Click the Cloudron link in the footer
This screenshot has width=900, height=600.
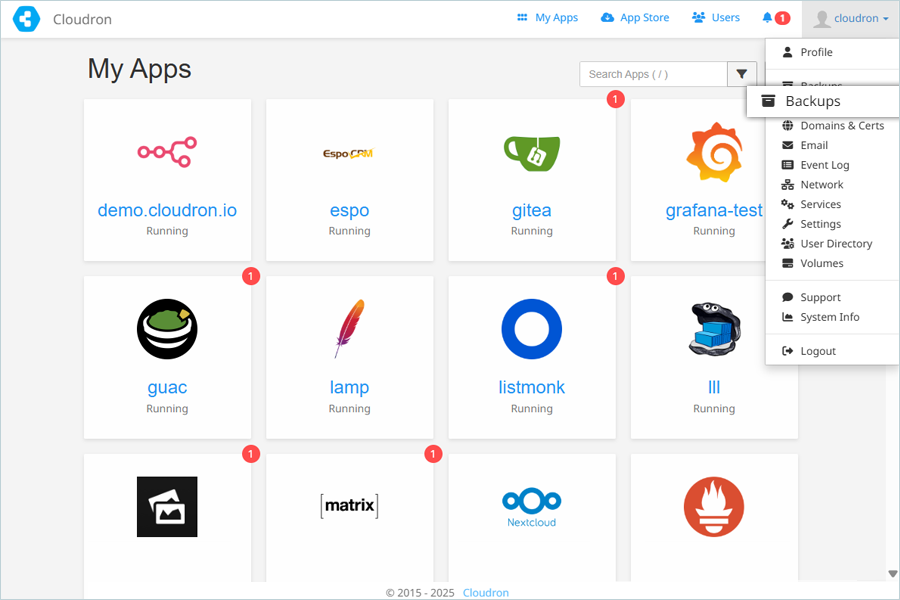coord(486,593)
